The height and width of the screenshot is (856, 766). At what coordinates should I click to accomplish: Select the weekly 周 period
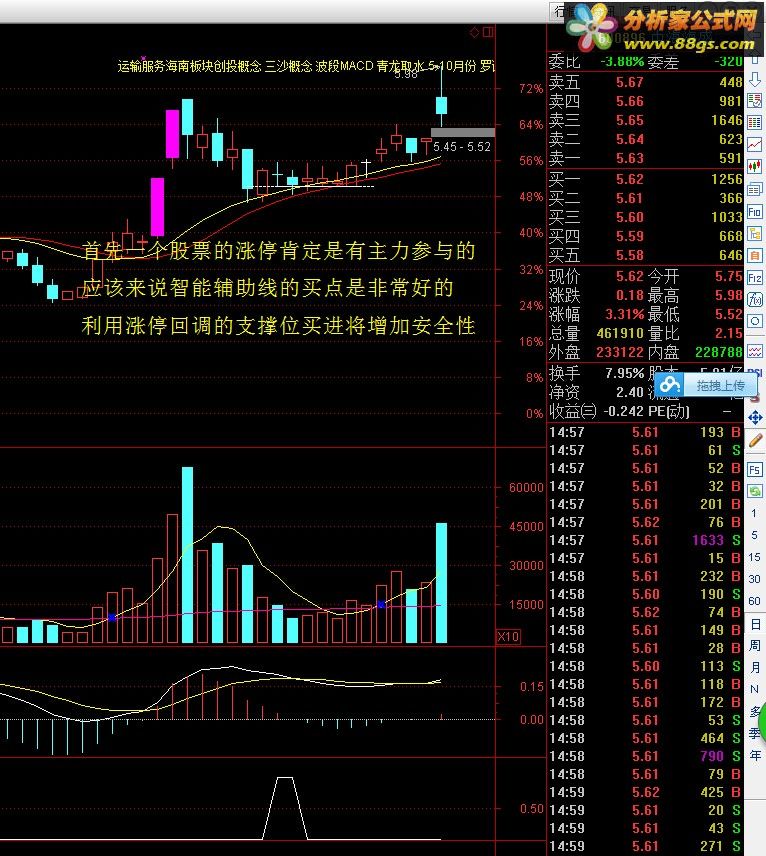755,646
